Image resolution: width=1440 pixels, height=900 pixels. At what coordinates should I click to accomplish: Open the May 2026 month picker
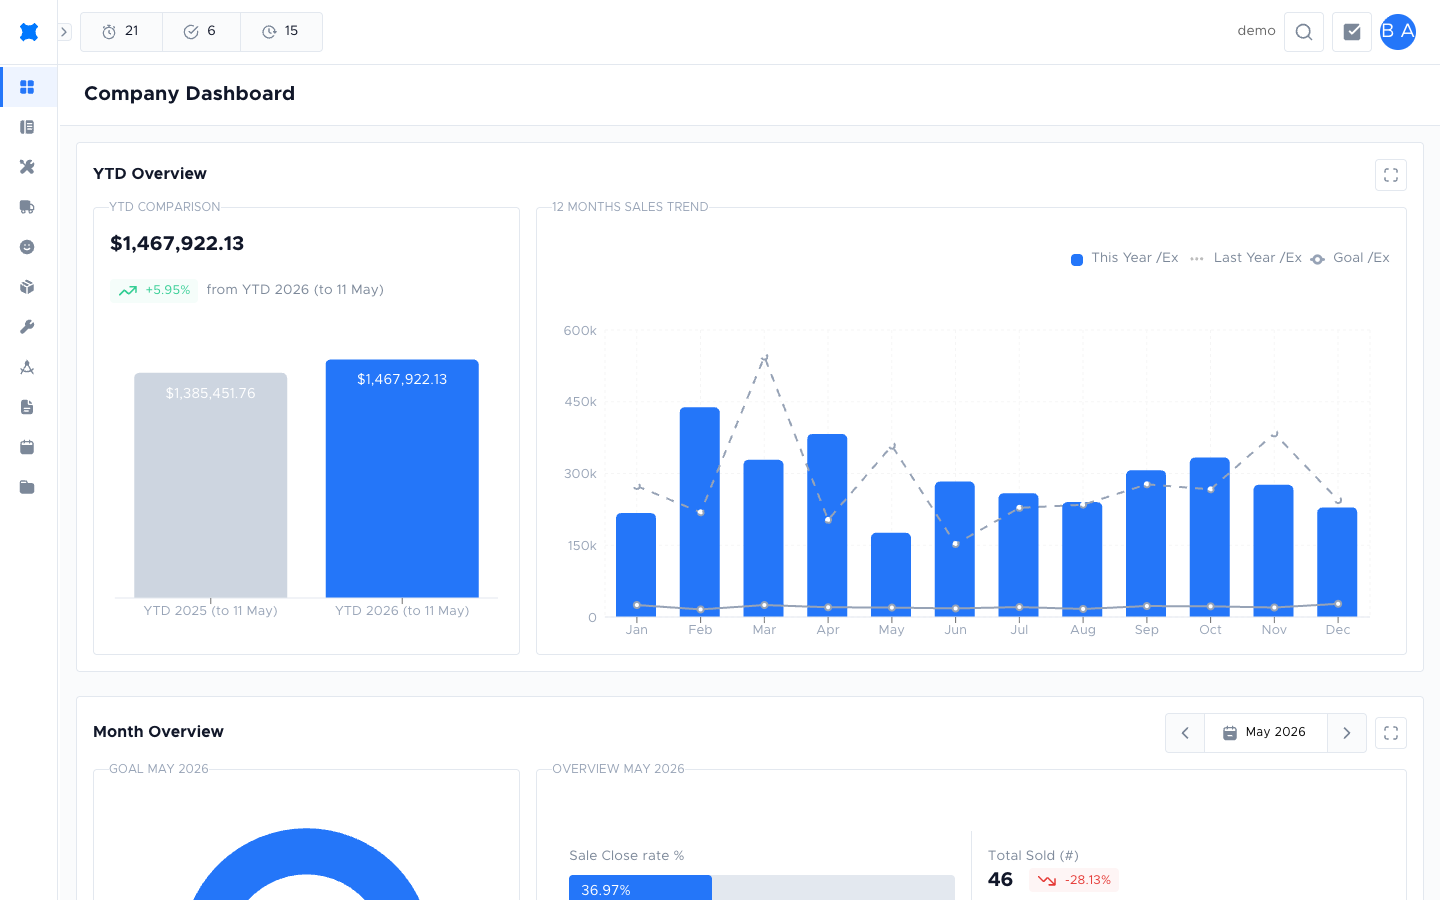tap(1266, 733)
